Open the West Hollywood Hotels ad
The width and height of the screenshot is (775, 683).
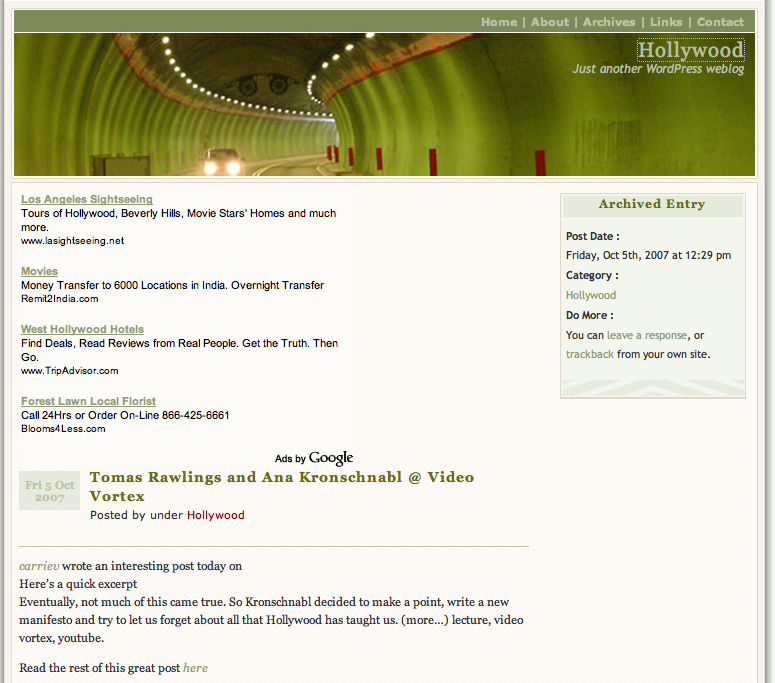tap(82, 329)
